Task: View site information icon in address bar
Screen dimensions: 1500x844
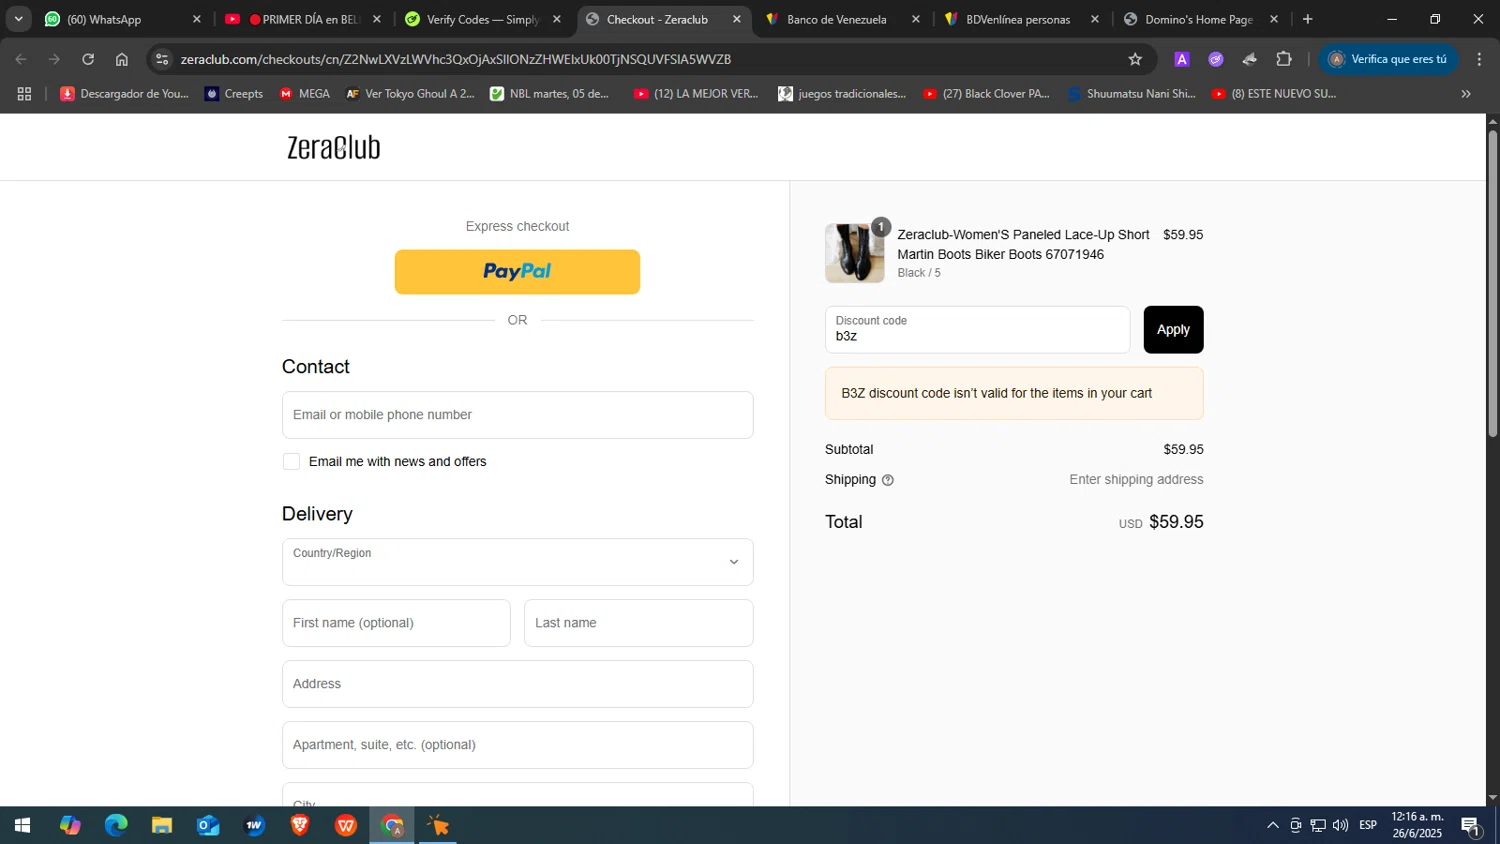Action: [163, 59]
